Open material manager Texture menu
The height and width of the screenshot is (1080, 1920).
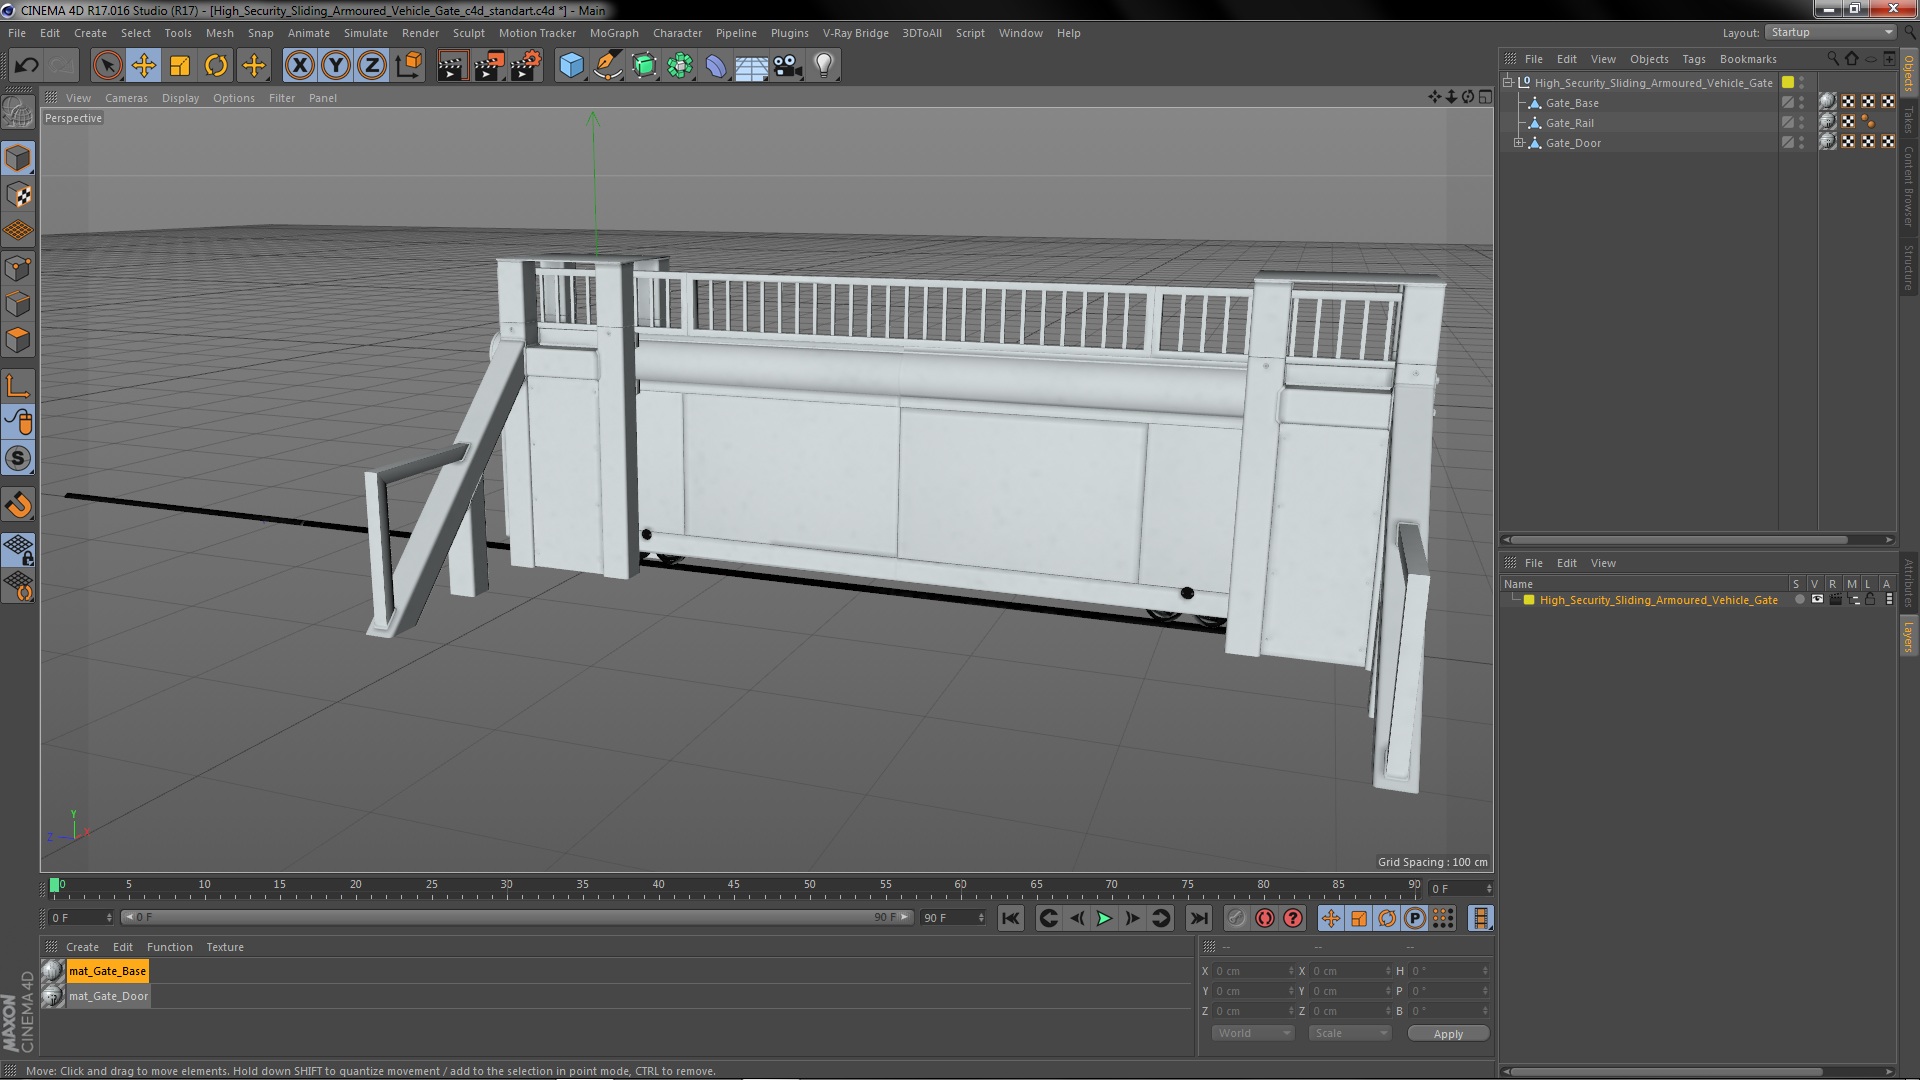225,947
